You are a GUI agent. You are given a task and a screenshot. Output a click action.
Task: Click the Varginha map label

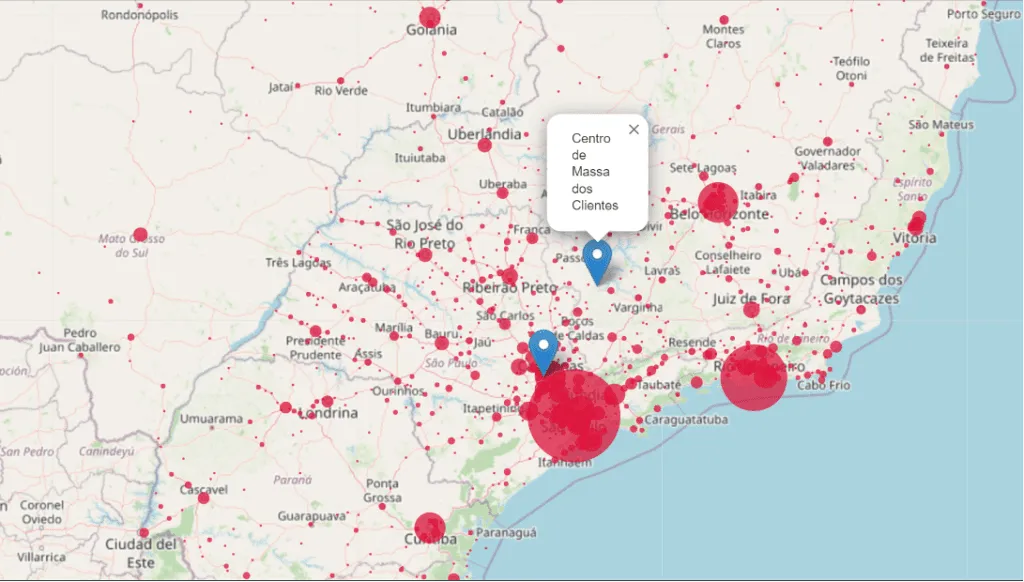pyautogui.click(x=638, y=307)
